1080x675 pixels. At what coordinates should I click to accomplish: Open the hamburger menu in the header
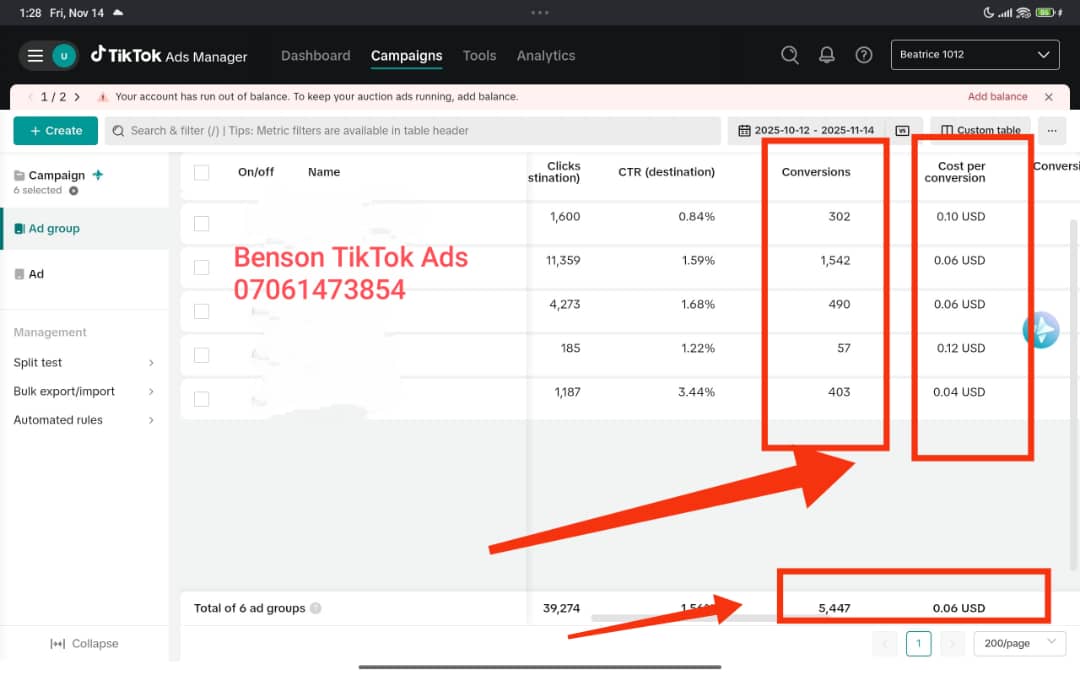point(35,56)
